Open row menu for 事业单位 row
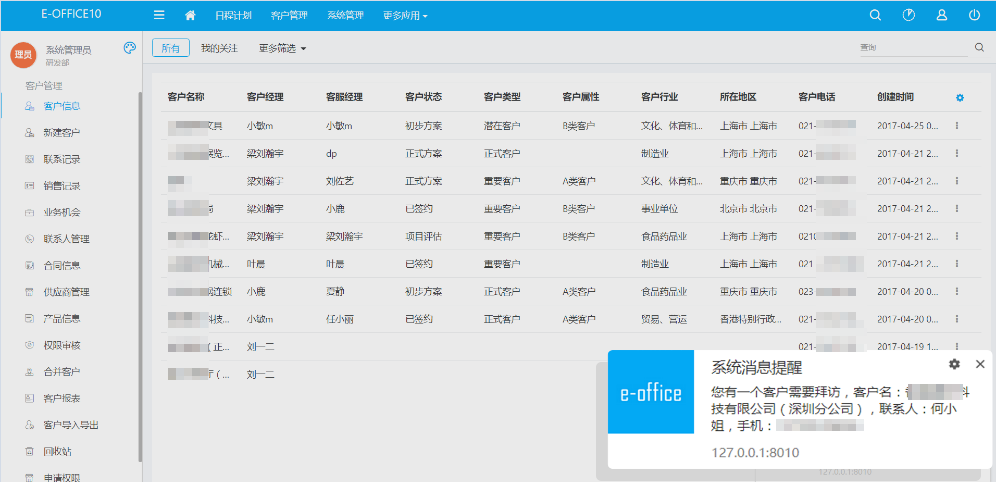The image size is (996, 482). coord(957,208)
